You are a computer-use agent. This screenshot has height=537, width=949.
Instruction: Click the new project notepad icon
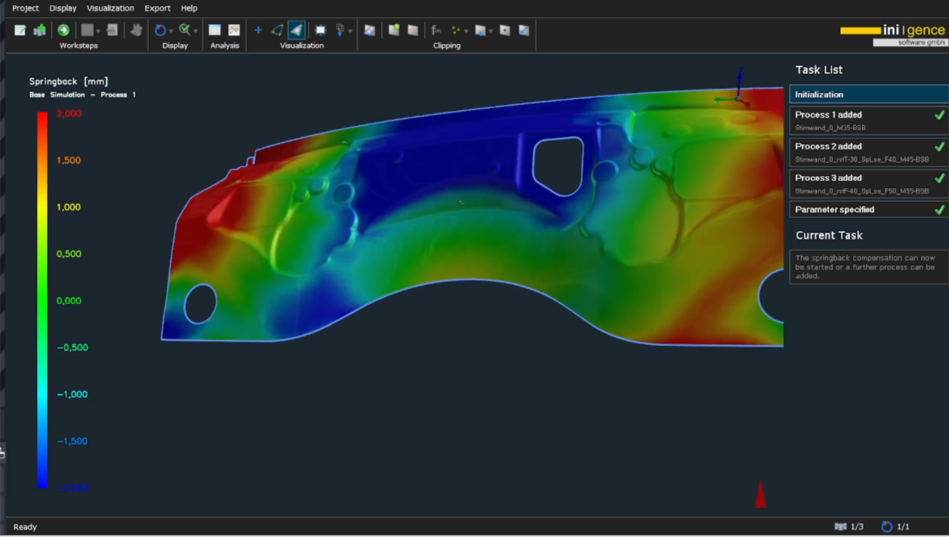(x=20, y=30)
